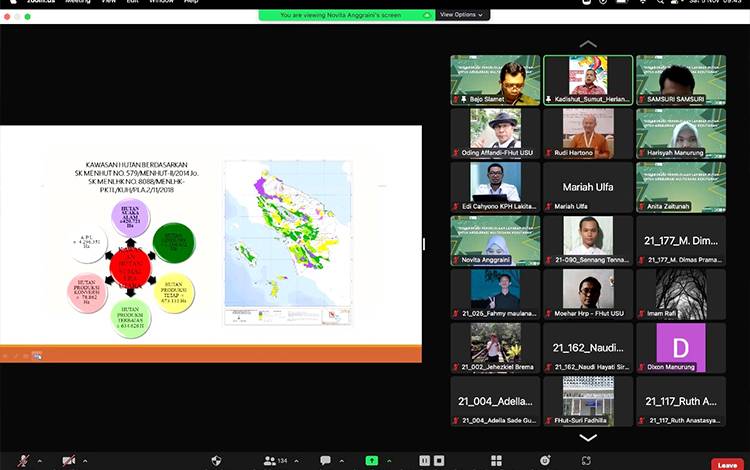Select the 21_162_Naudi Hayati tile

tap(588, 348)
